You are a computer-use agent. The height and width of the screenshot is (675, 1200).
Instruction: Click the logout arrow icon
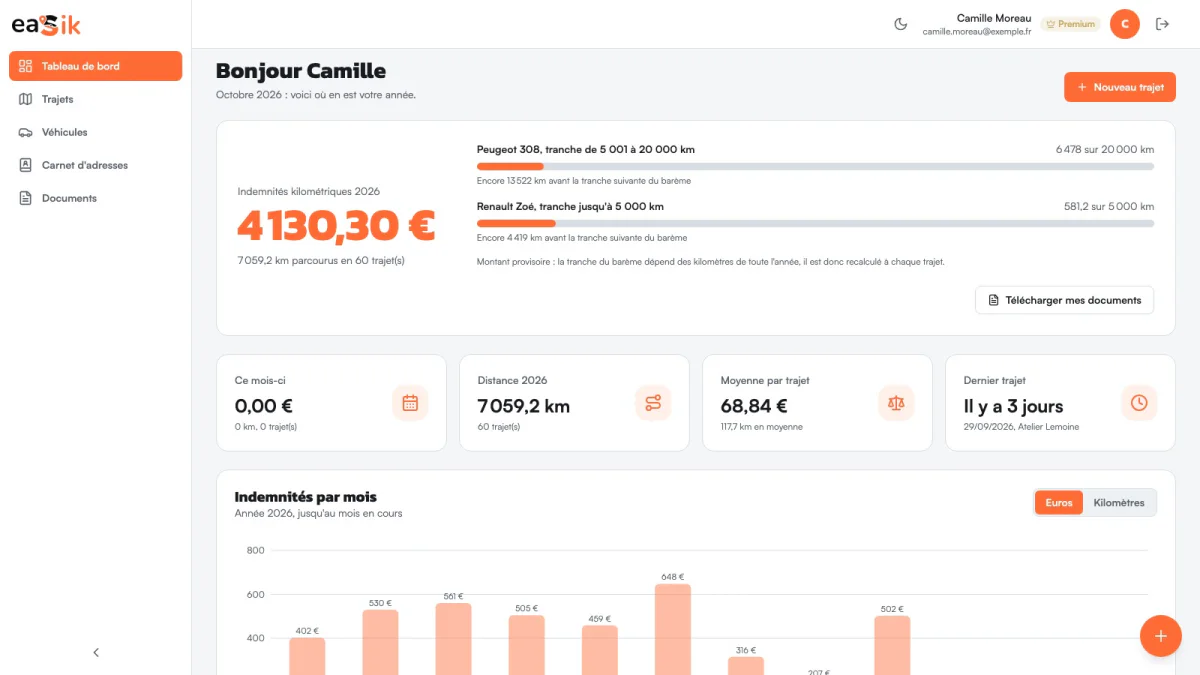[x=1162, y=24]
